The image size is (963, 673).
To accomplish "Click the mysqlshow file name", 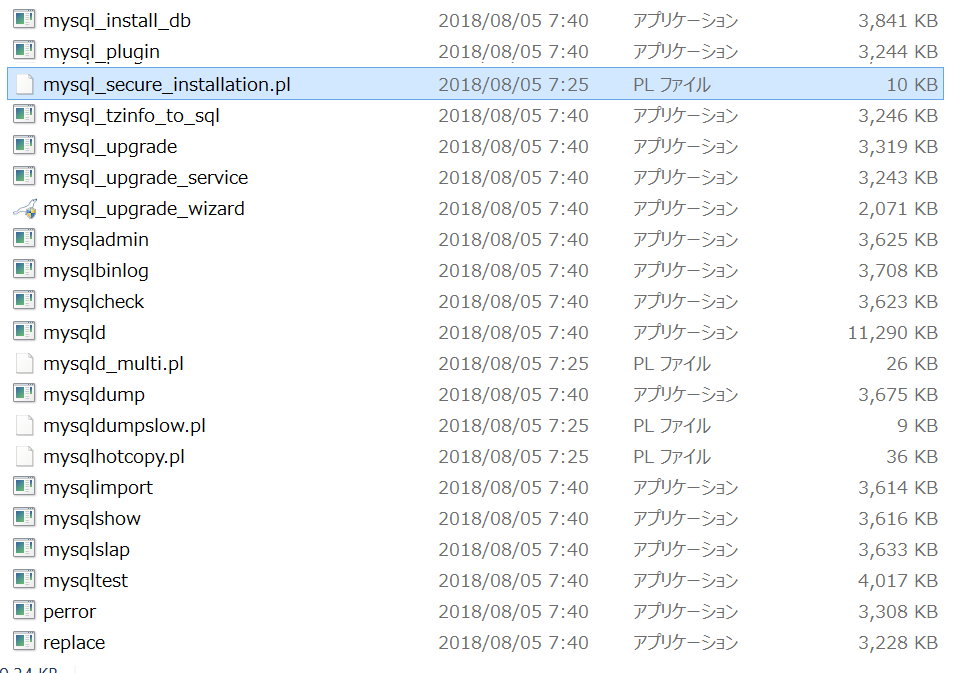I will 92,518.
